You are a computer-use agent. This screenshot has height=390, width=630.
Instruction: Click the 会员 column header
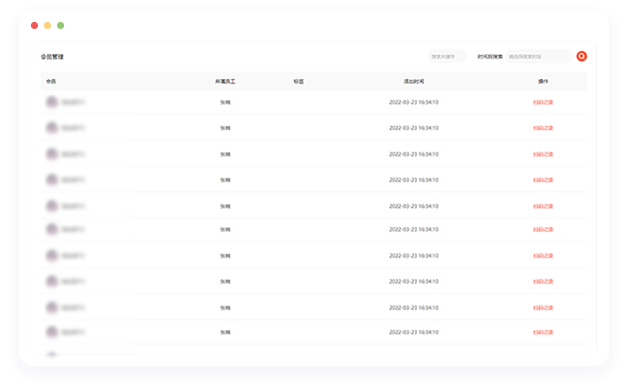(51, 82)
